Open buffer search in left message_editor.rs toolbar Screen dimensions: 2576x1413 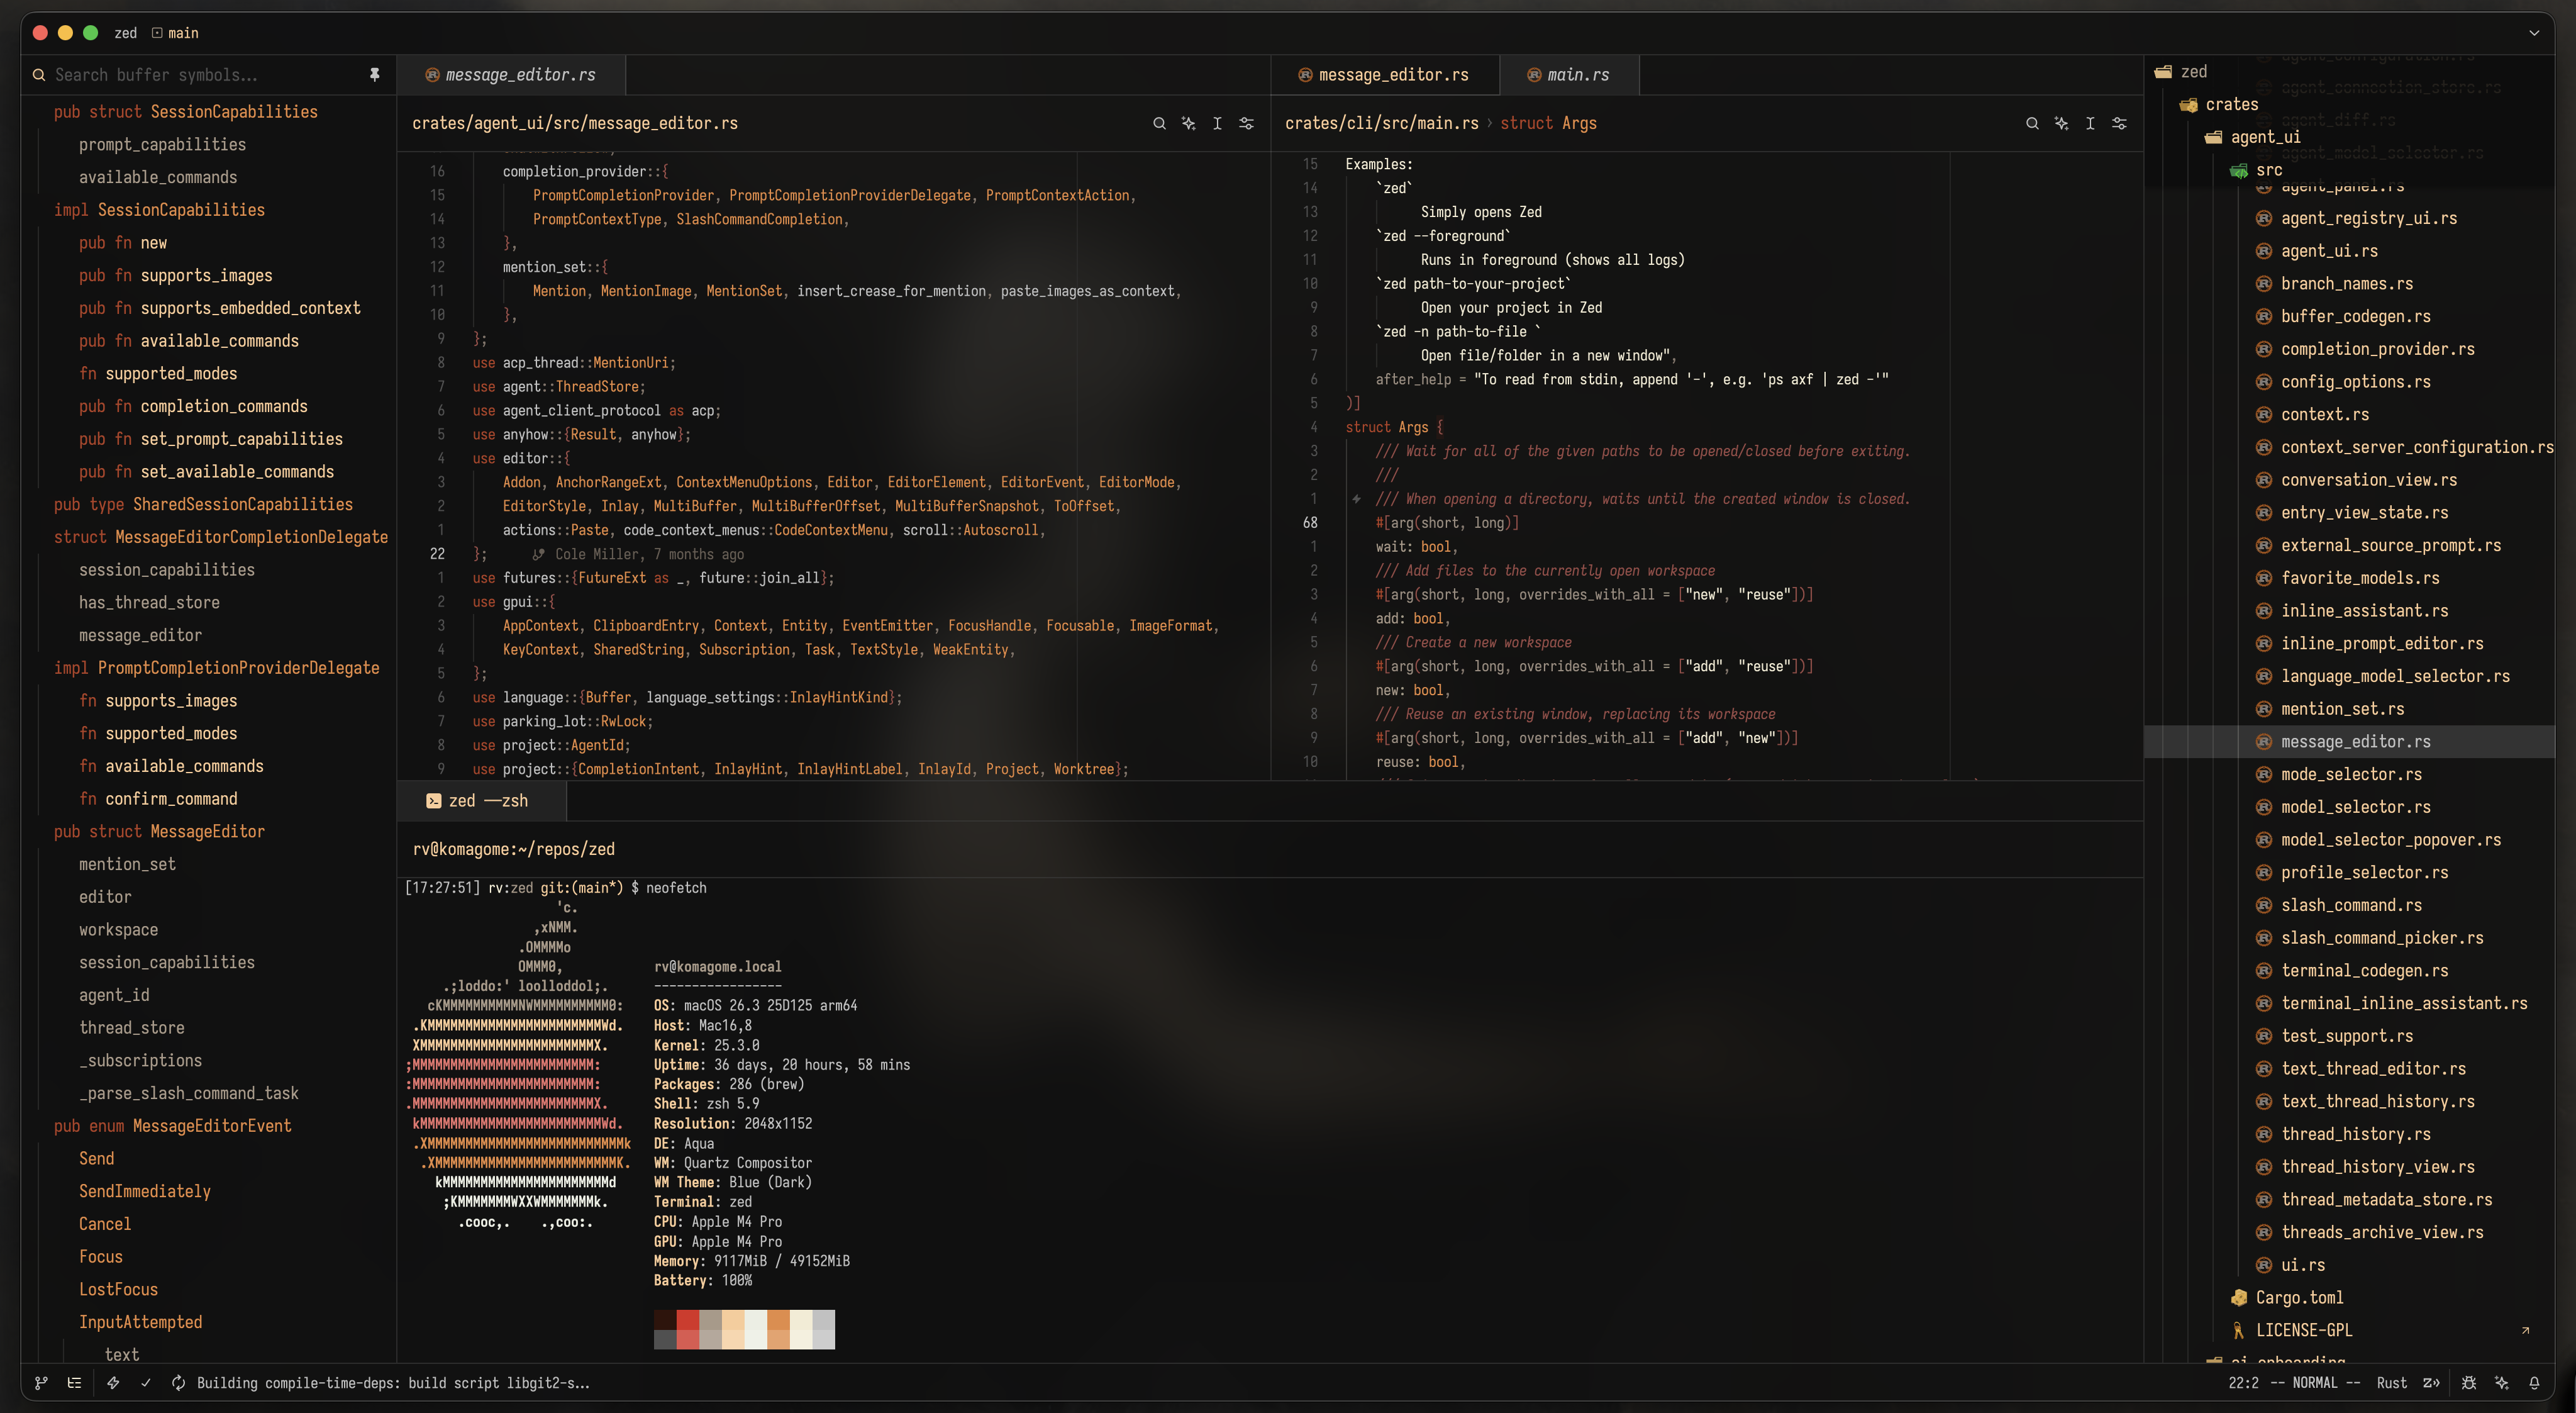(x=1159, y=123)
